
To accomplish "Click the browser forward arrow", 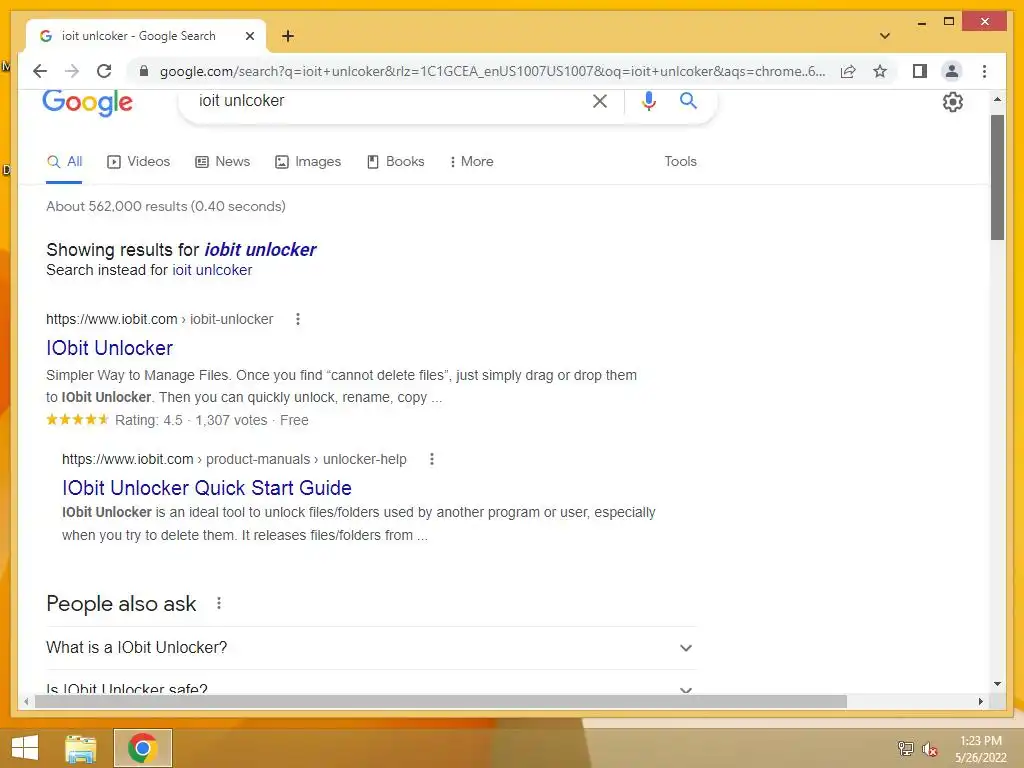I will point(72,71).
